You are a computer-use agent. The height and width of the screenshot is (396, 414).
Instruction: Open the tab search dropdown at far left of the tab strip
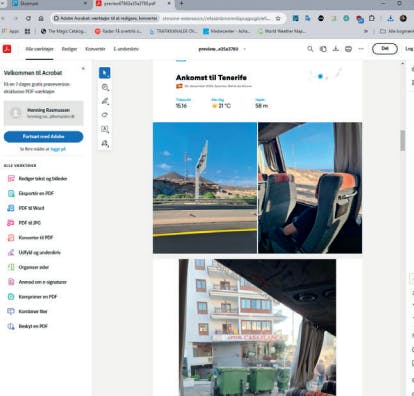click(3, 4)
